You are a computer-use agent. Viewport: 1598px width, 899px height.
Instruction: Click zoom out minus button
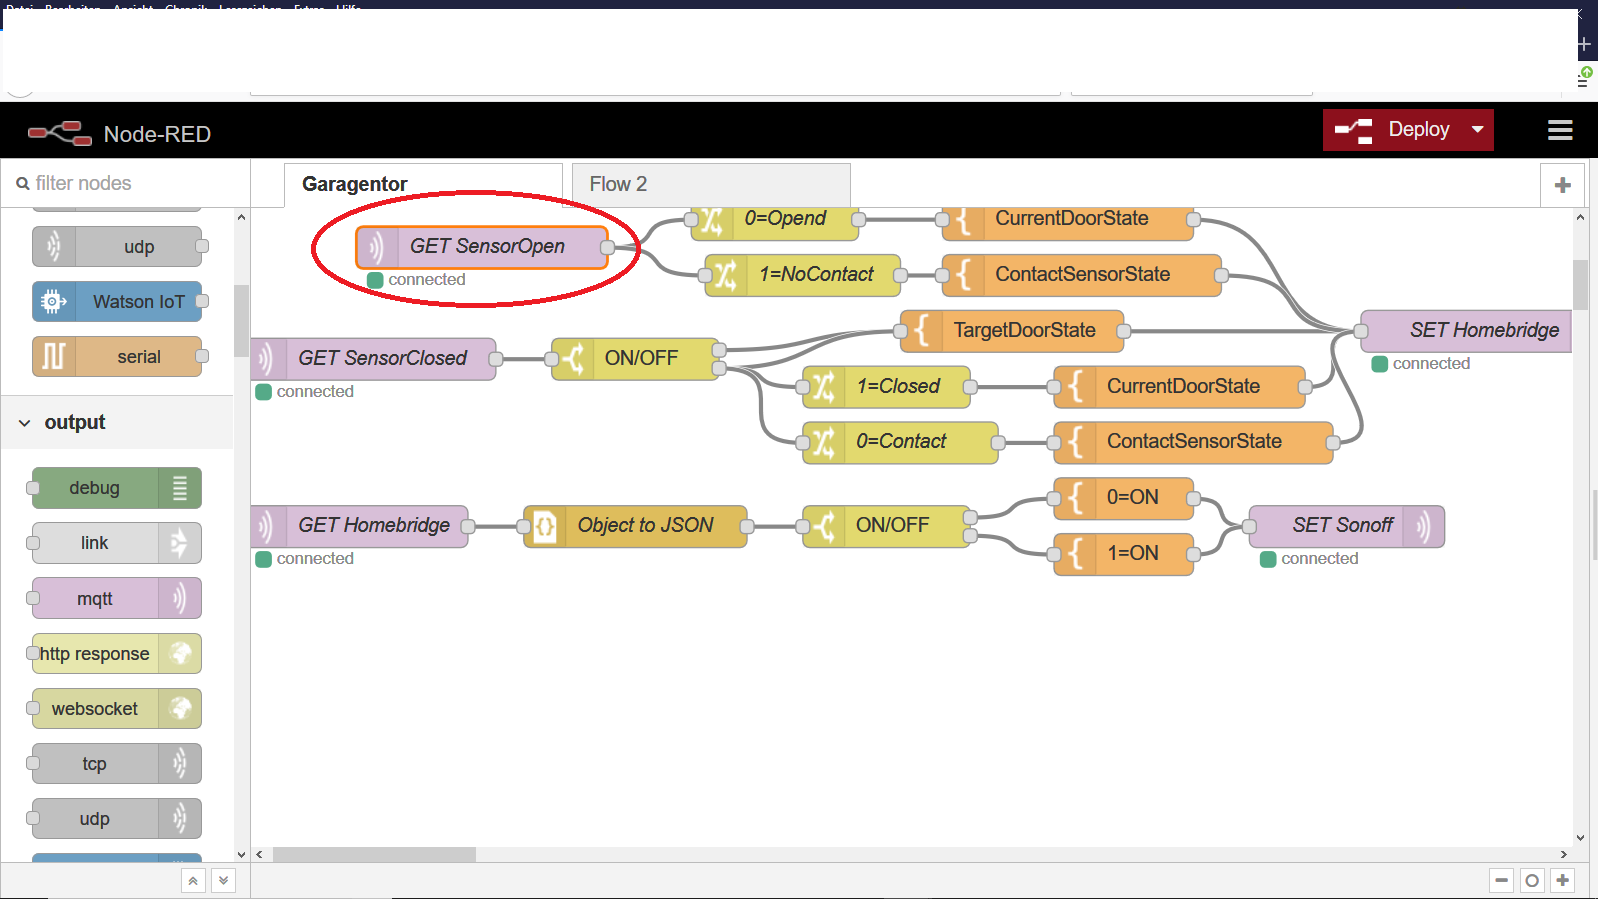(x=1501, y=880)
